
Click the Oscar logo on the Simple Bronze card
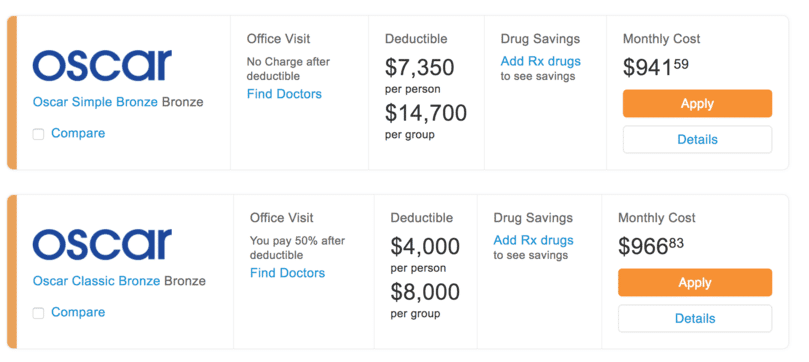coord(102,65)
